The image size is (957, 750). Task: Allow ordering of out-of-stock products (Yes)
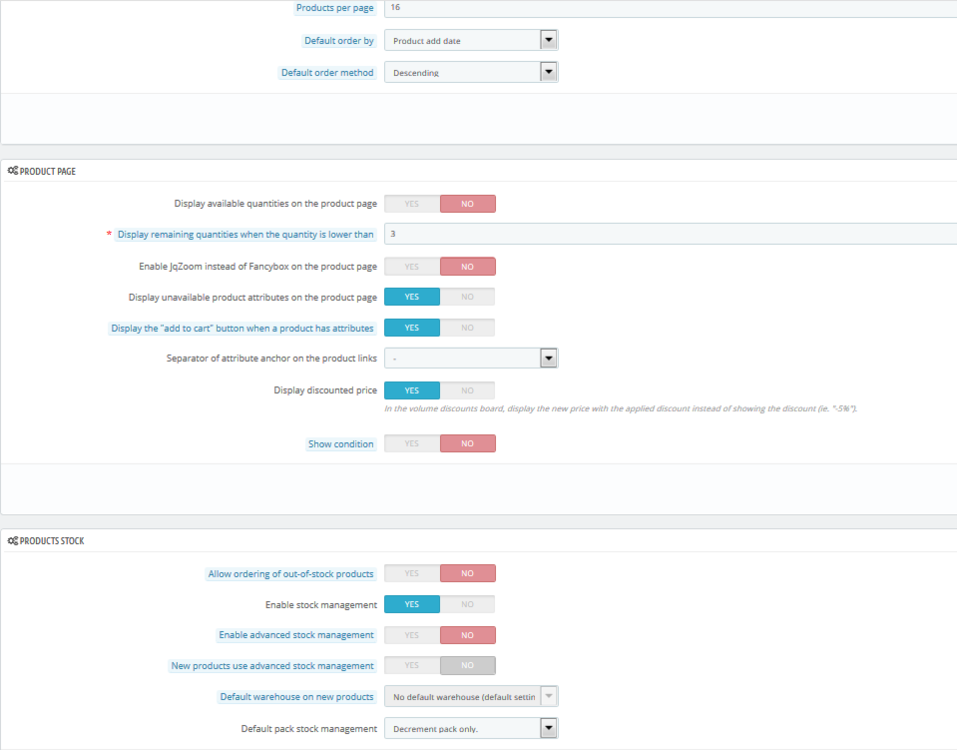point(412,574)
